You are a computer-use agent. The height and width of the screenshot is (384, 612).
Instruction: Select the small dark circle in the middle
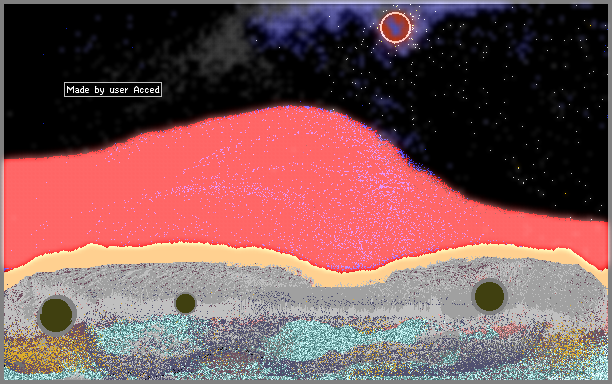[185, 303]
